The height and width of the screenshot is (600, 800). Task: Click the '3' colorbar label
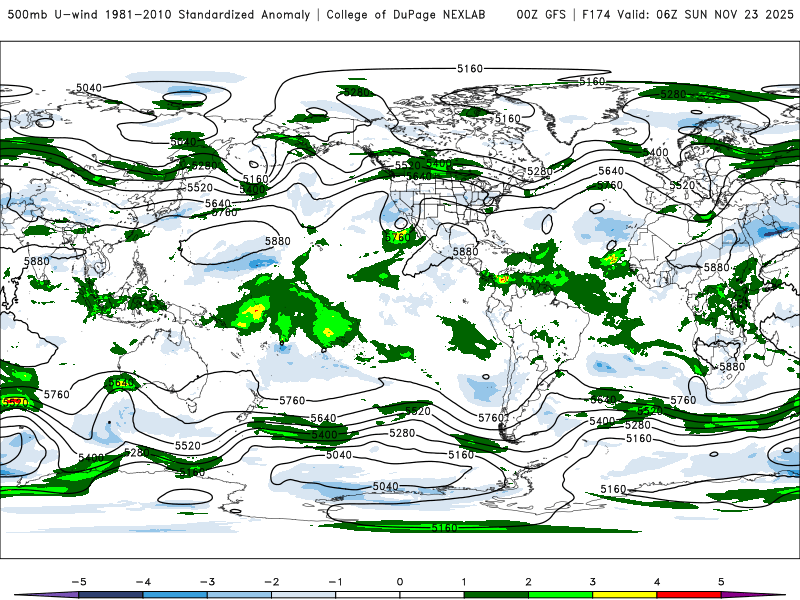point(592,582)
